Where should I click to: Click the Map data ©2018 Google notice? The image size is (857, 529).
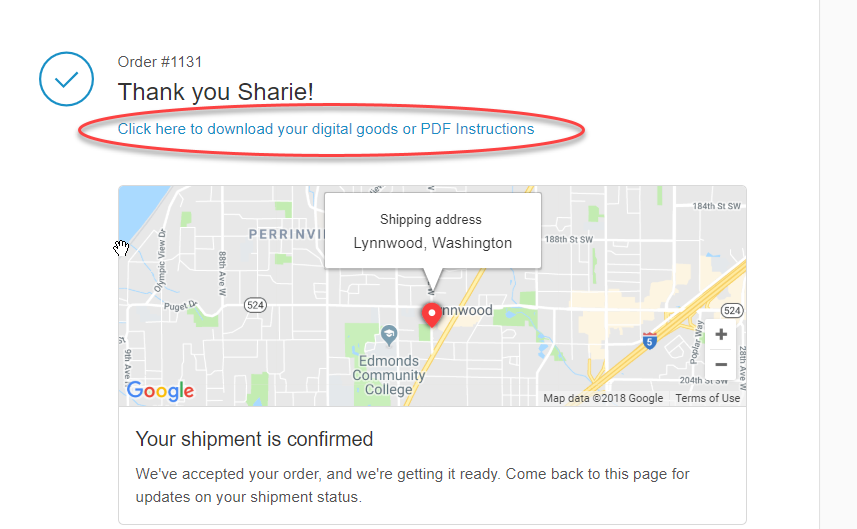603,398
